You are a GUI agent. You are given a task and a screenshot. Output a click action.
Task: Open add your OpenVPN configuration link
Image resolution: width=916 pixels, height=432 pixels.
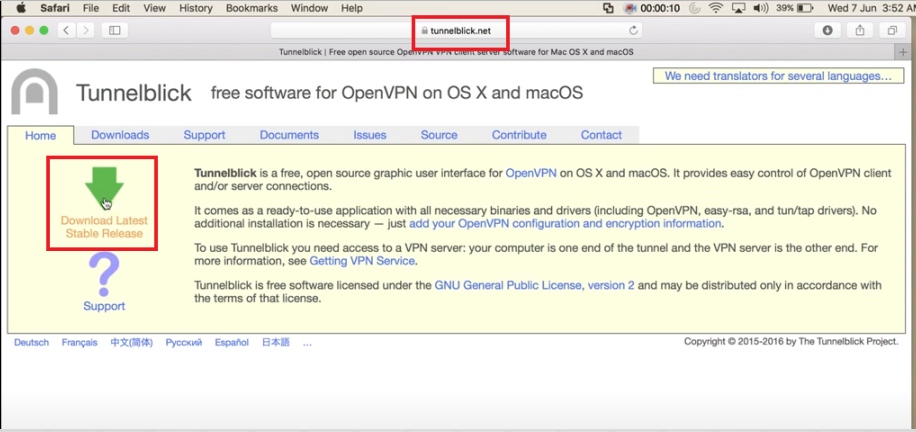click(x=565, y=224)
